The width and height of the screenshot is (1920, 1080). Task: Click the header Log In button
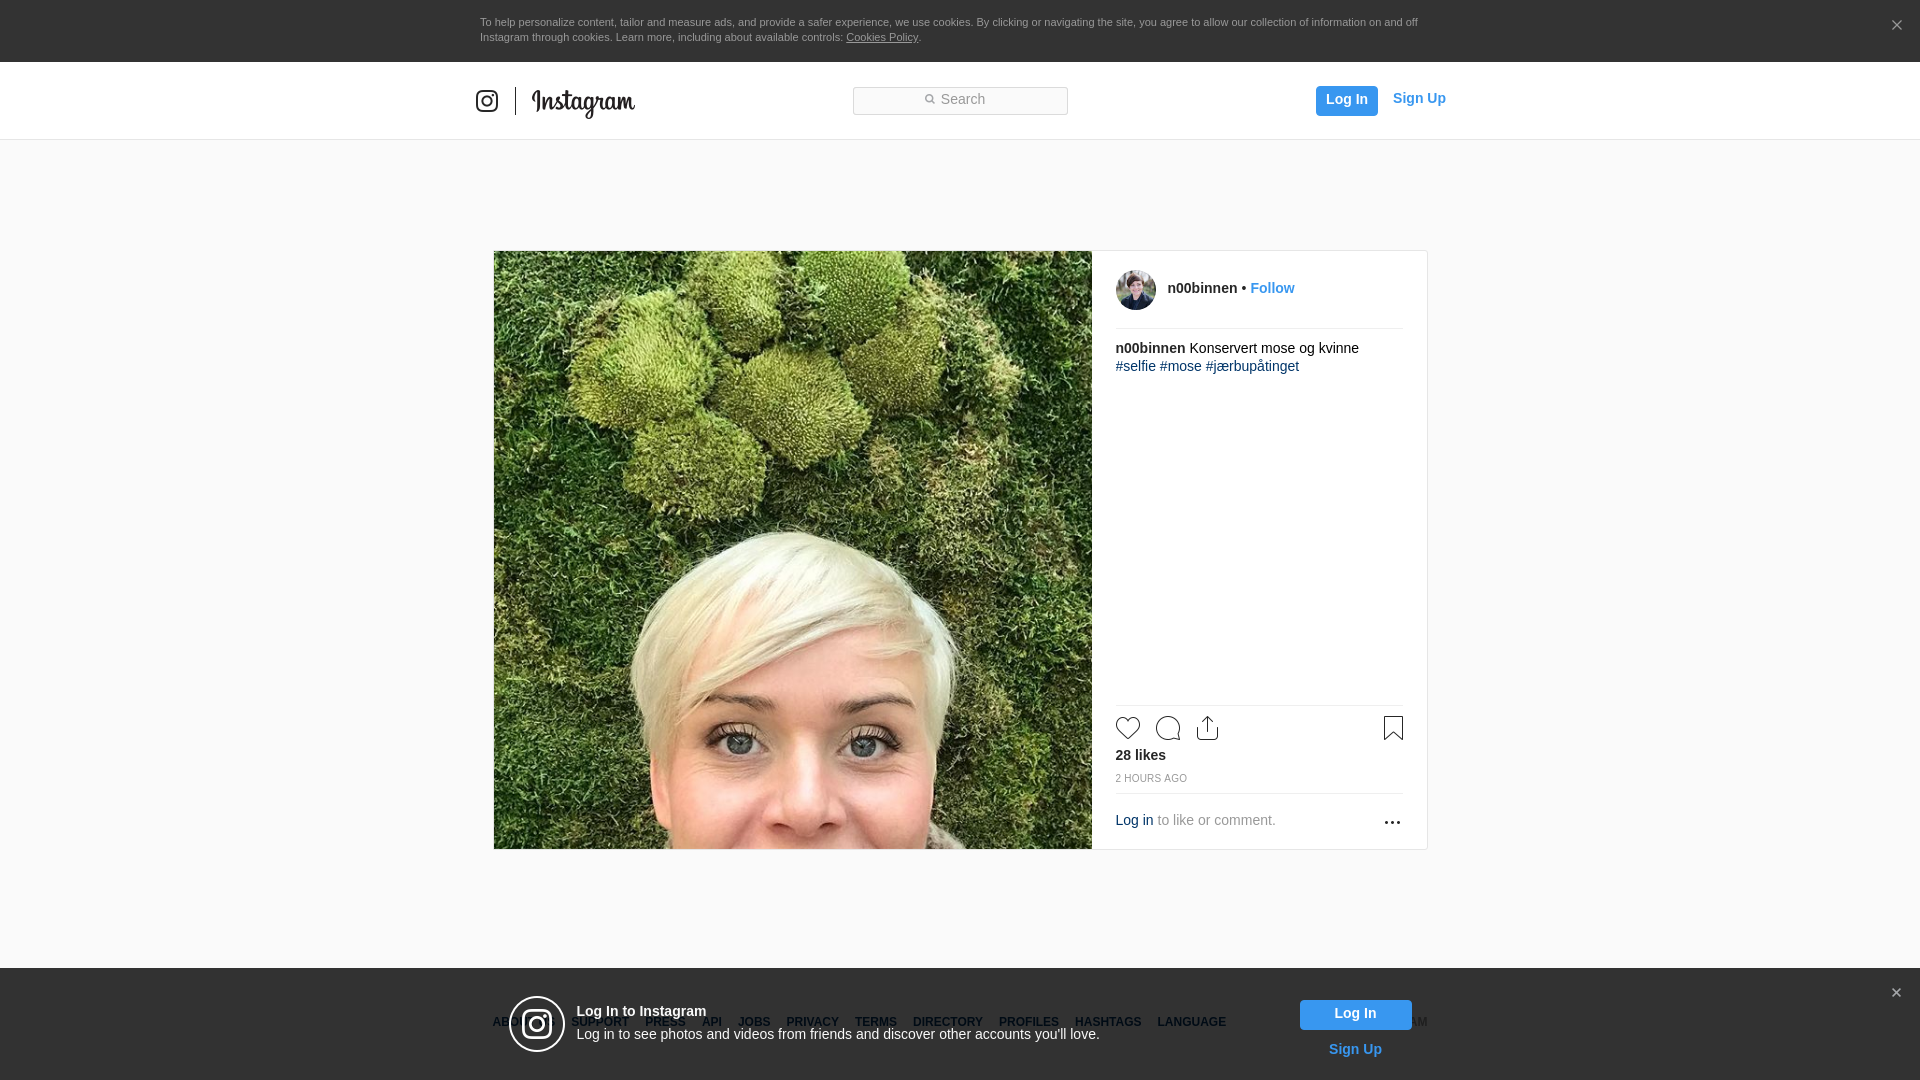(1346, 100)
